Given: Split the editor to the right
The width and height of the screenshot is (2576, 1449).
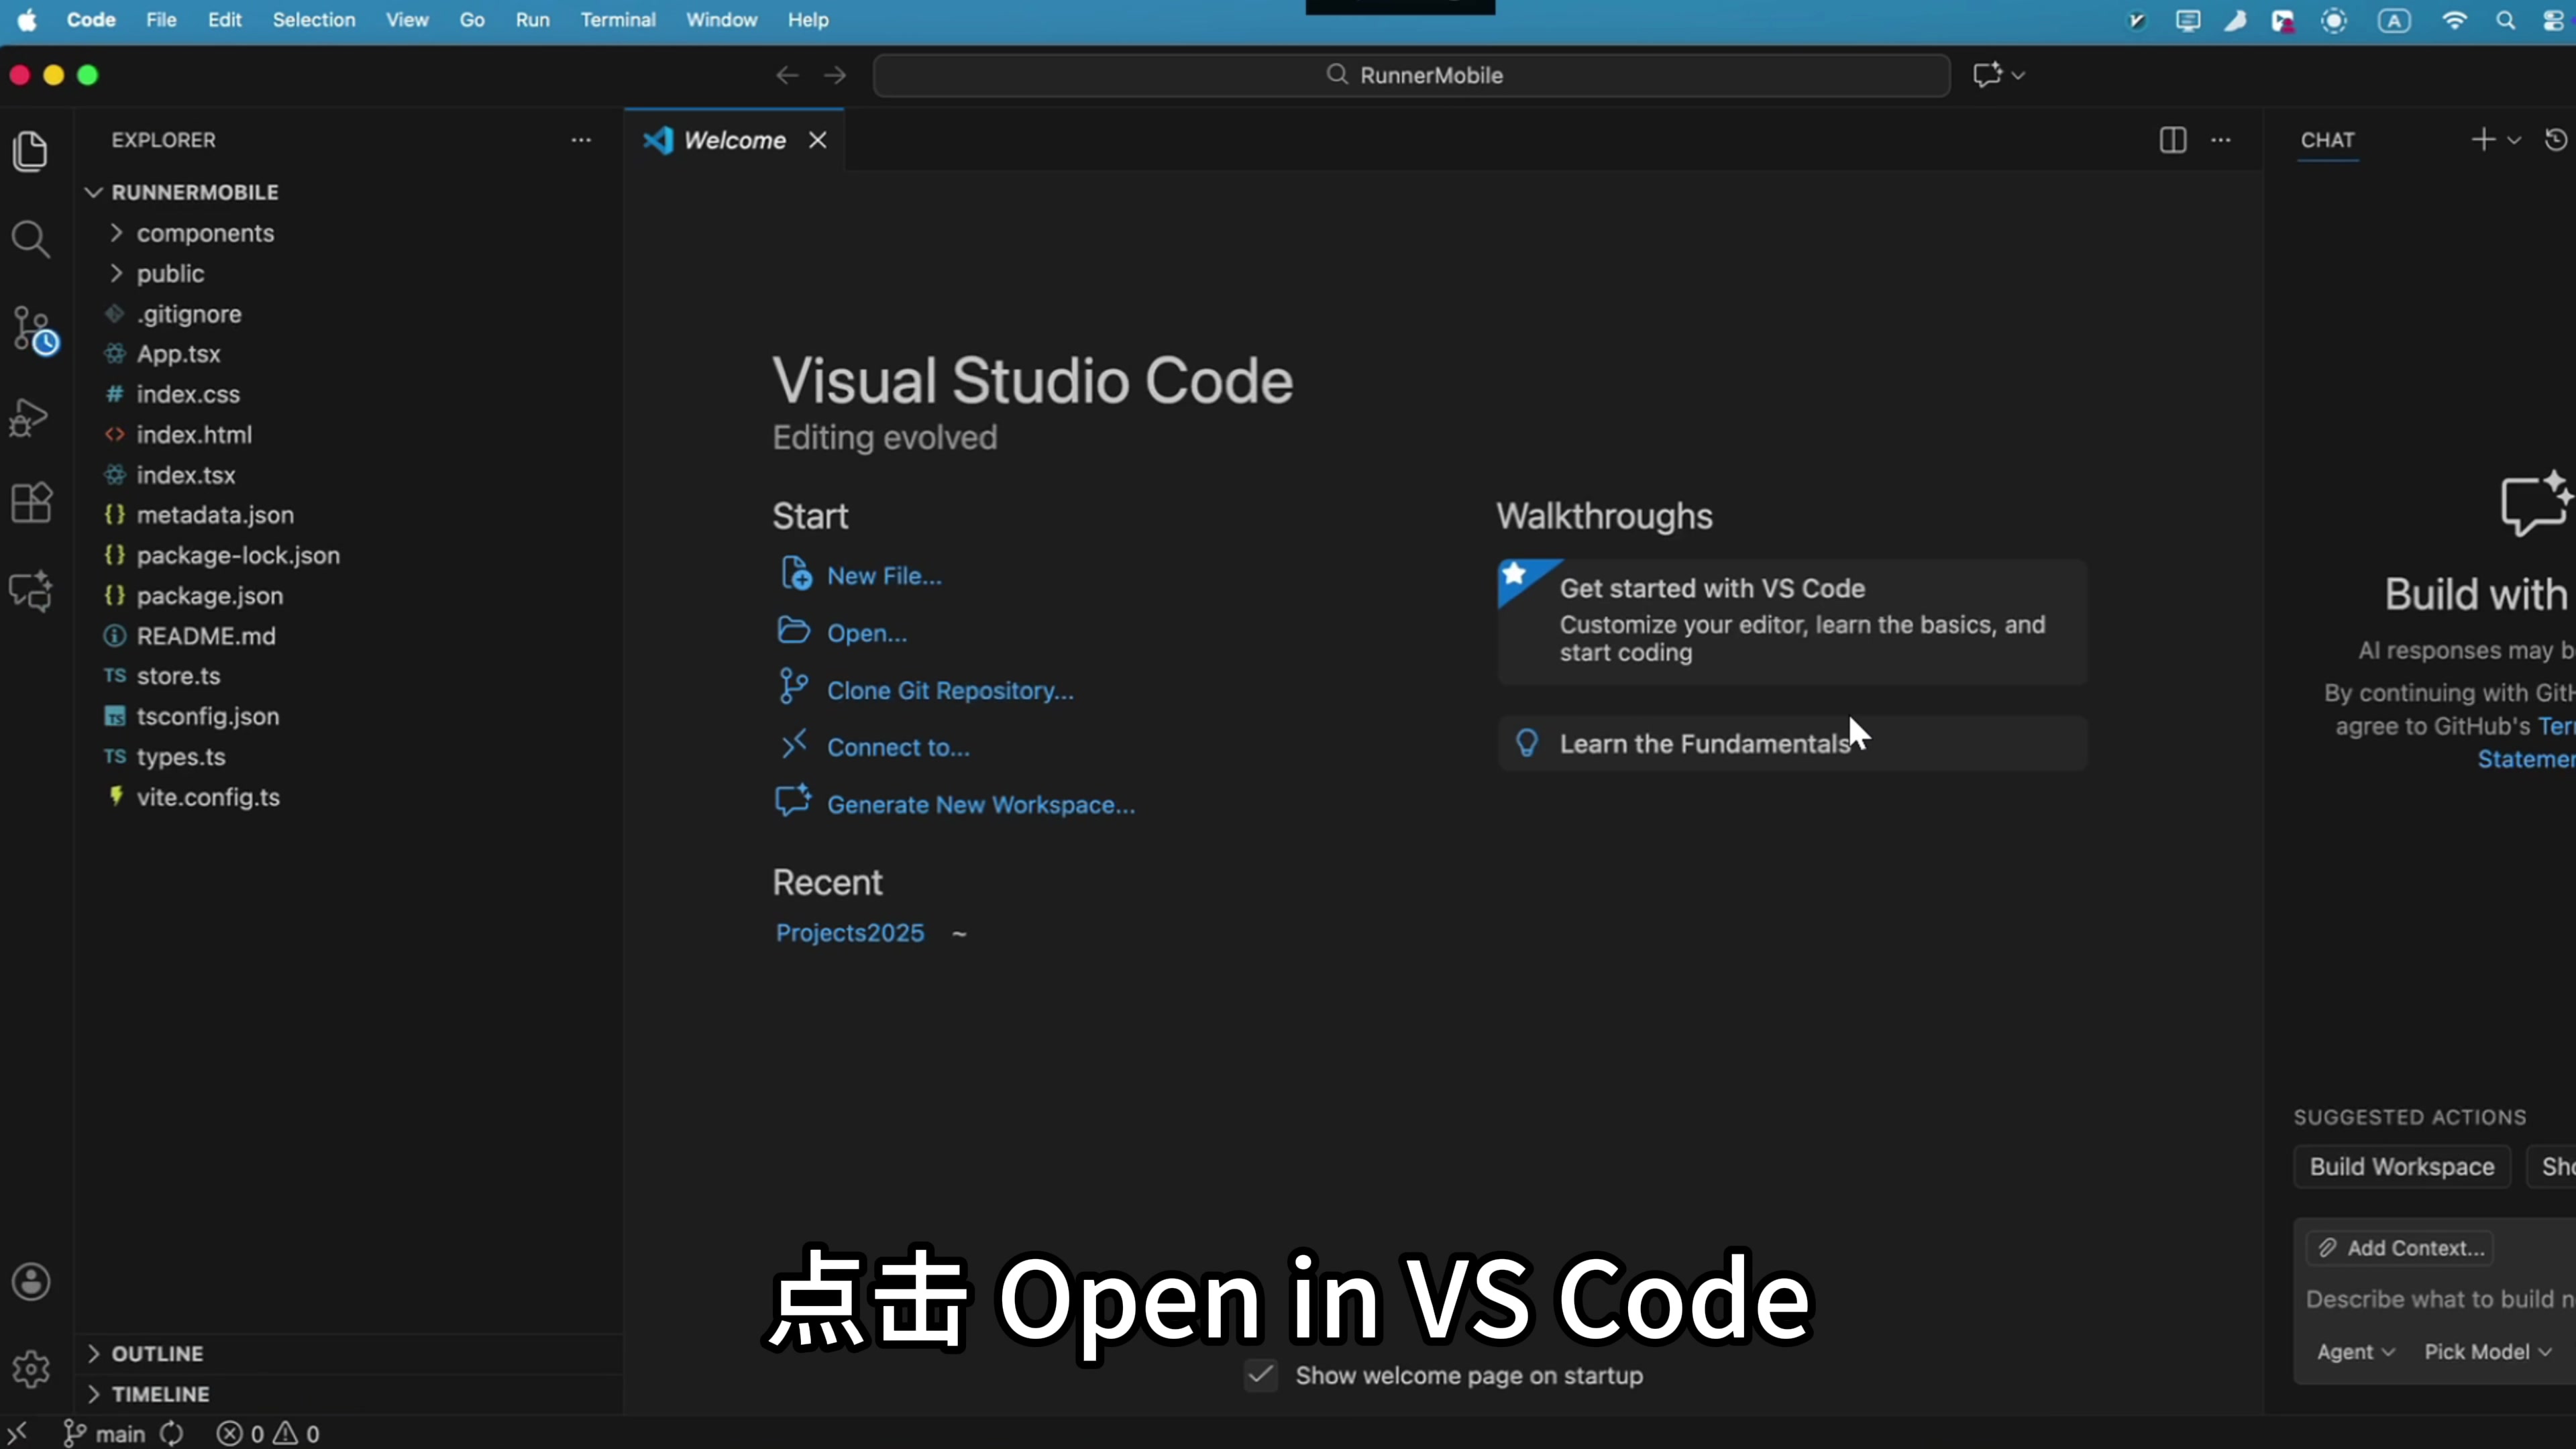Looking at the screenshot, I should [x=2172, y=140].
